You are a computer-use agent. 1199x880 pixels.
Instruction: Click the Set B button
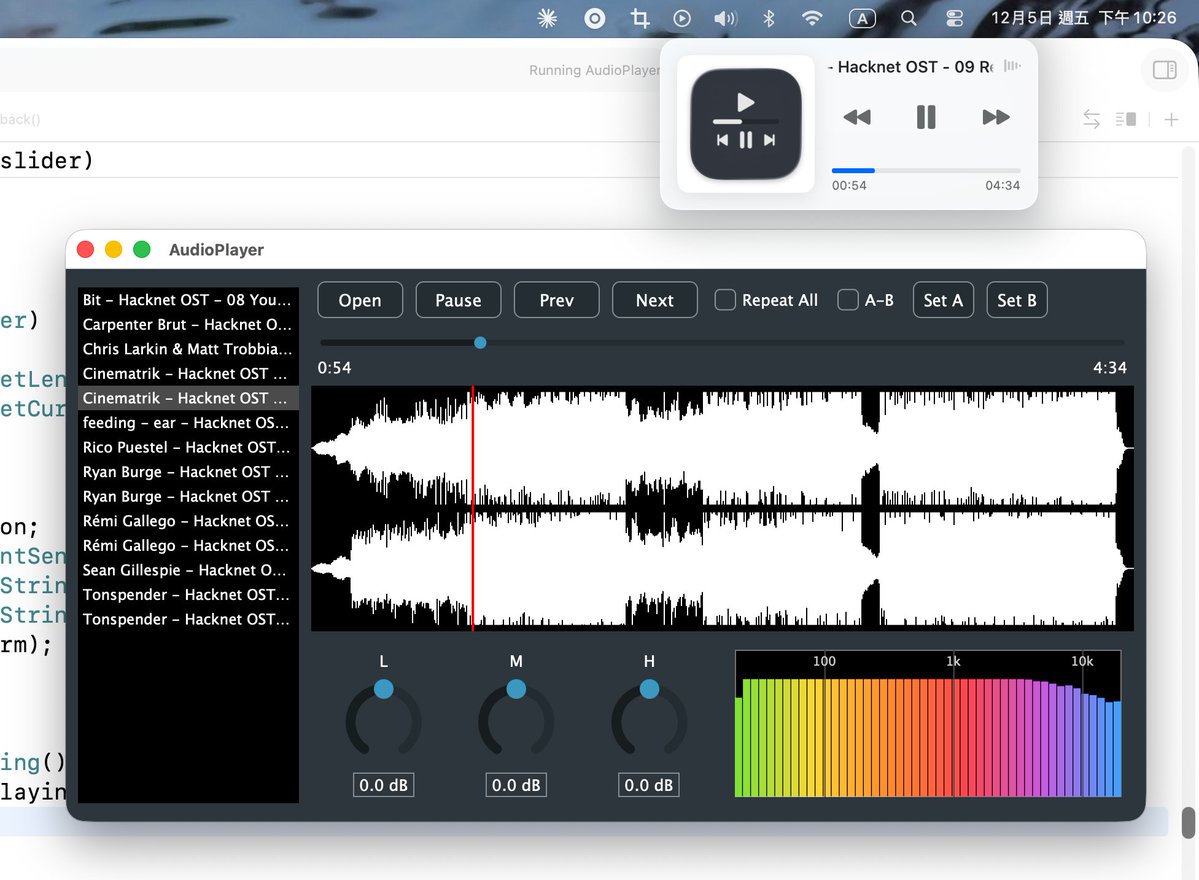(1016, 300)
